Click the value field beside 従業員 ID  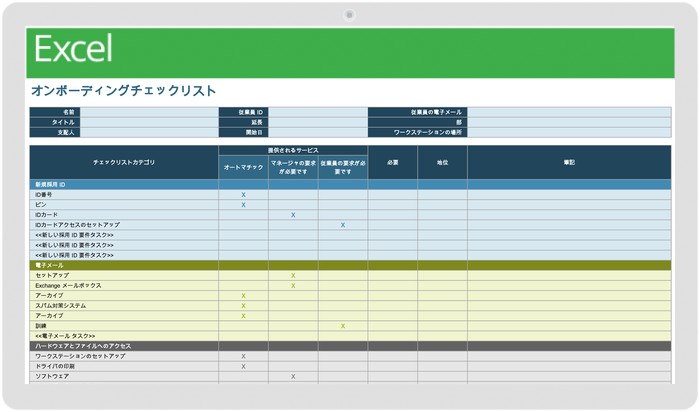(x=317, y=112)
